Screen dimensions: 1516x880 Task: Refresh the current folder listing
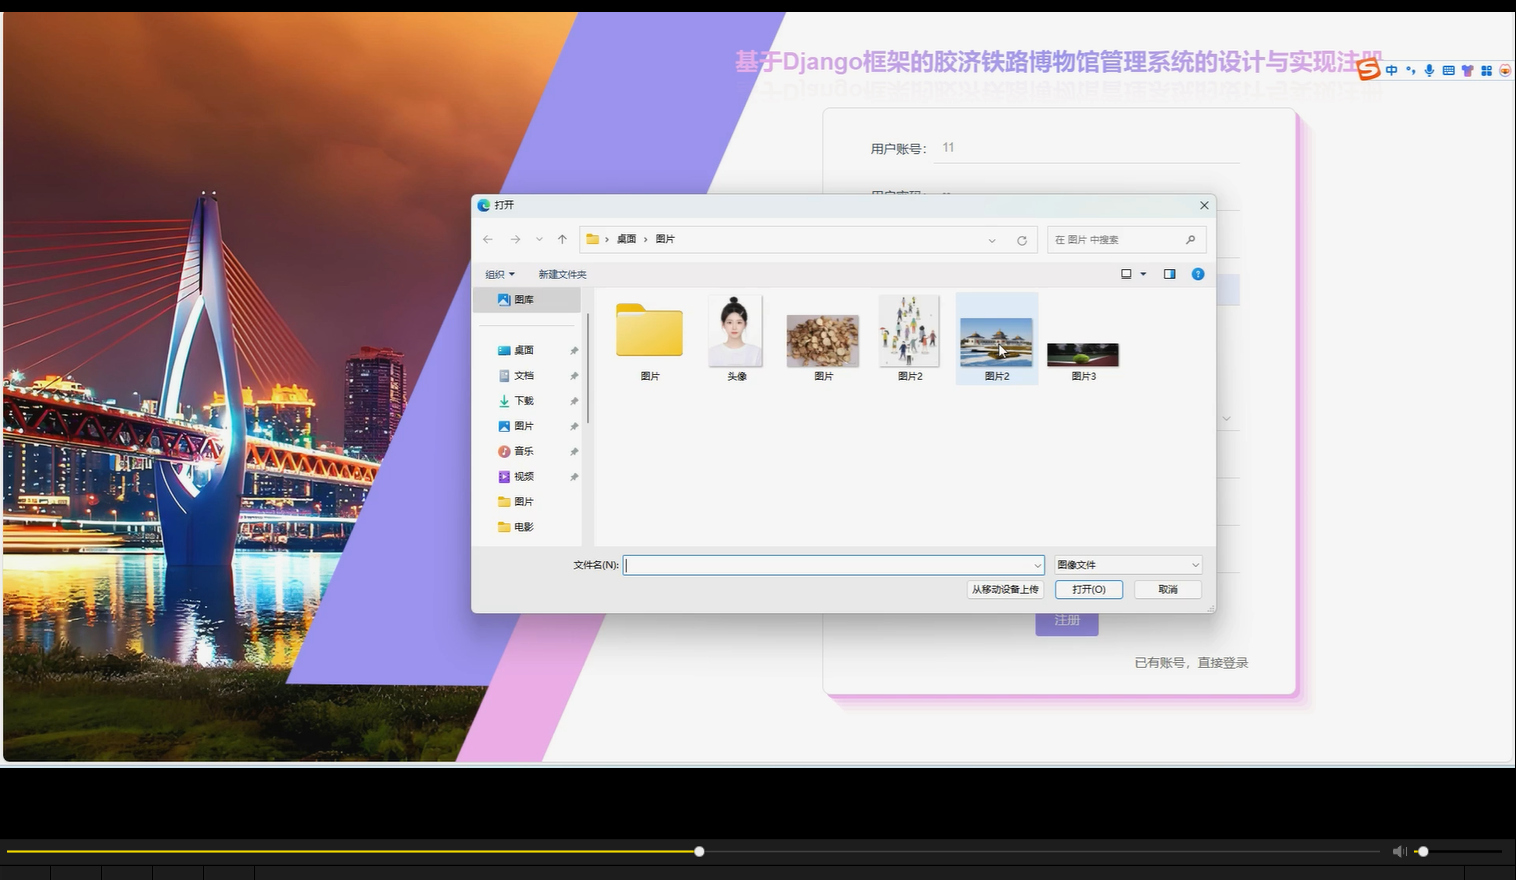pos(1022,240)
